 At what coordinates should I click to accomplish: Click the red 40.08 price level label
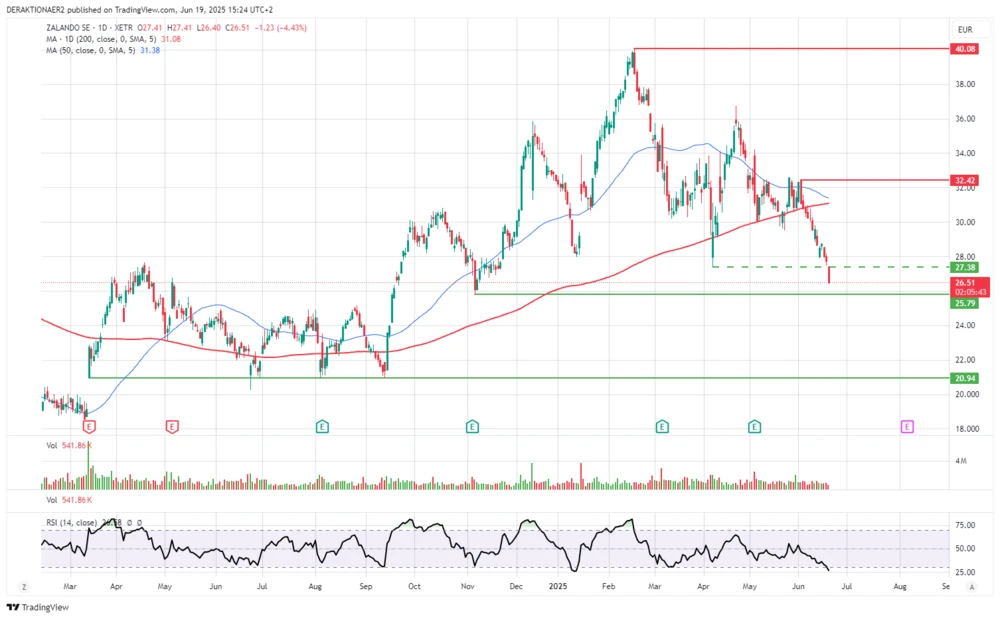[966, 48]
